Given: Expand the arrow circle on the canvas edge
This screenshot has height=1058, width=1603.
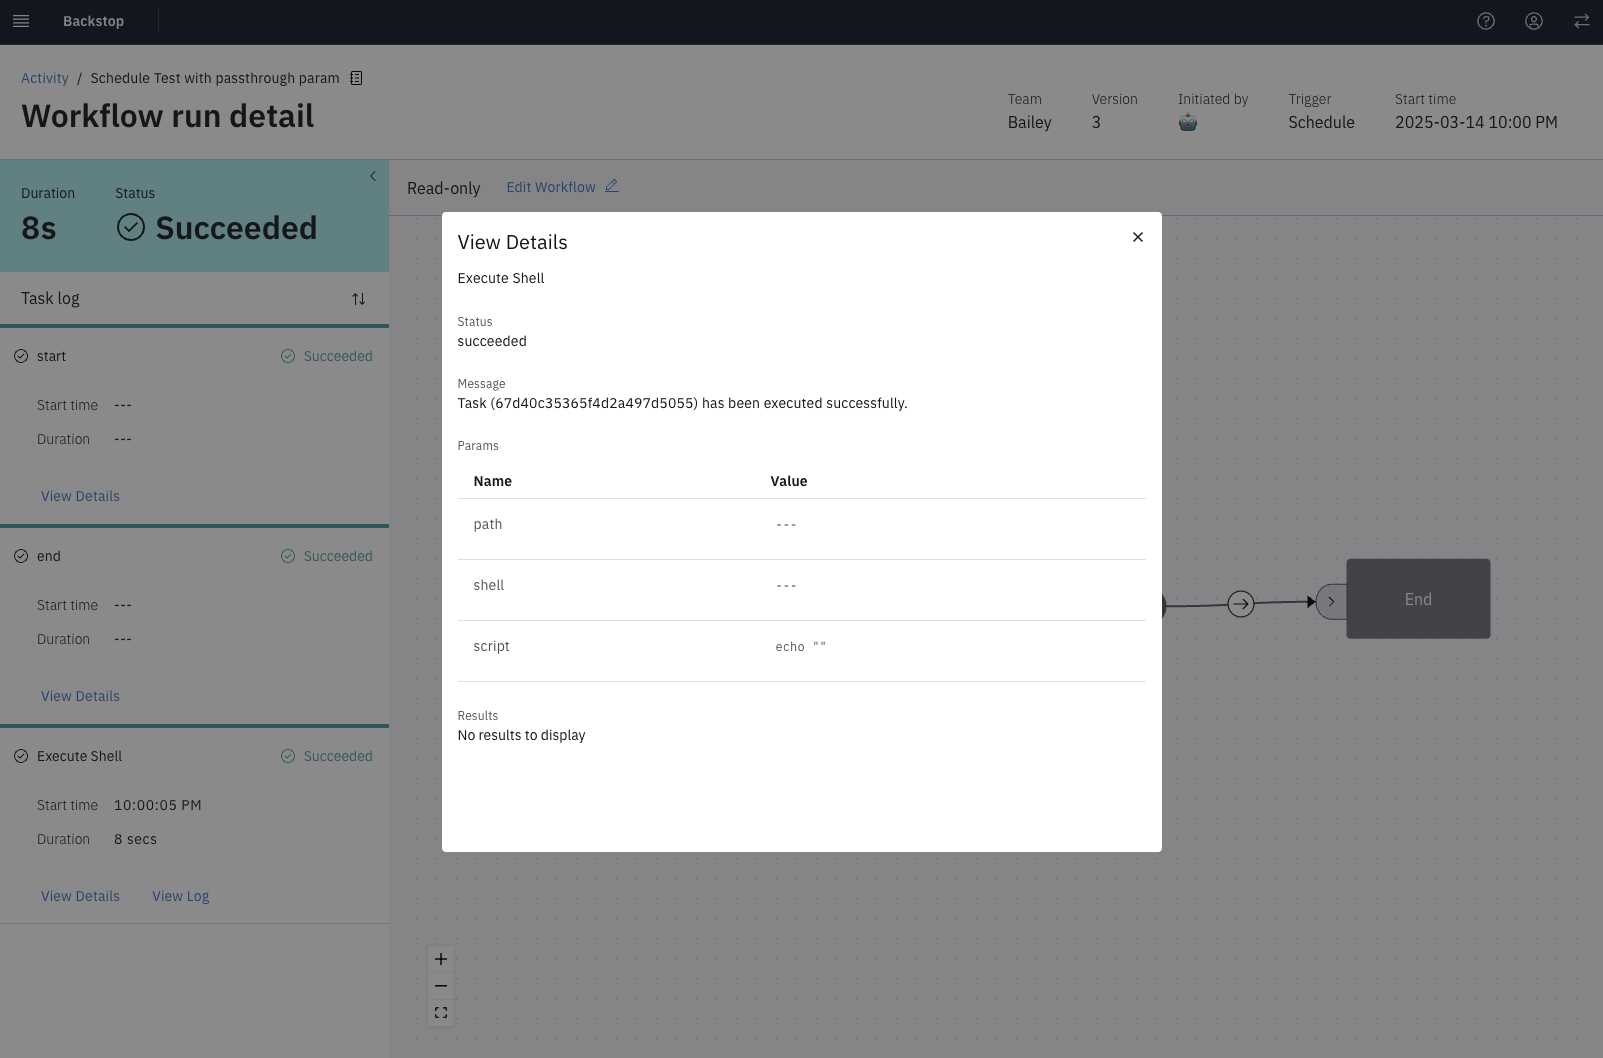Looking at the screenshot, I should point(1241,604).
